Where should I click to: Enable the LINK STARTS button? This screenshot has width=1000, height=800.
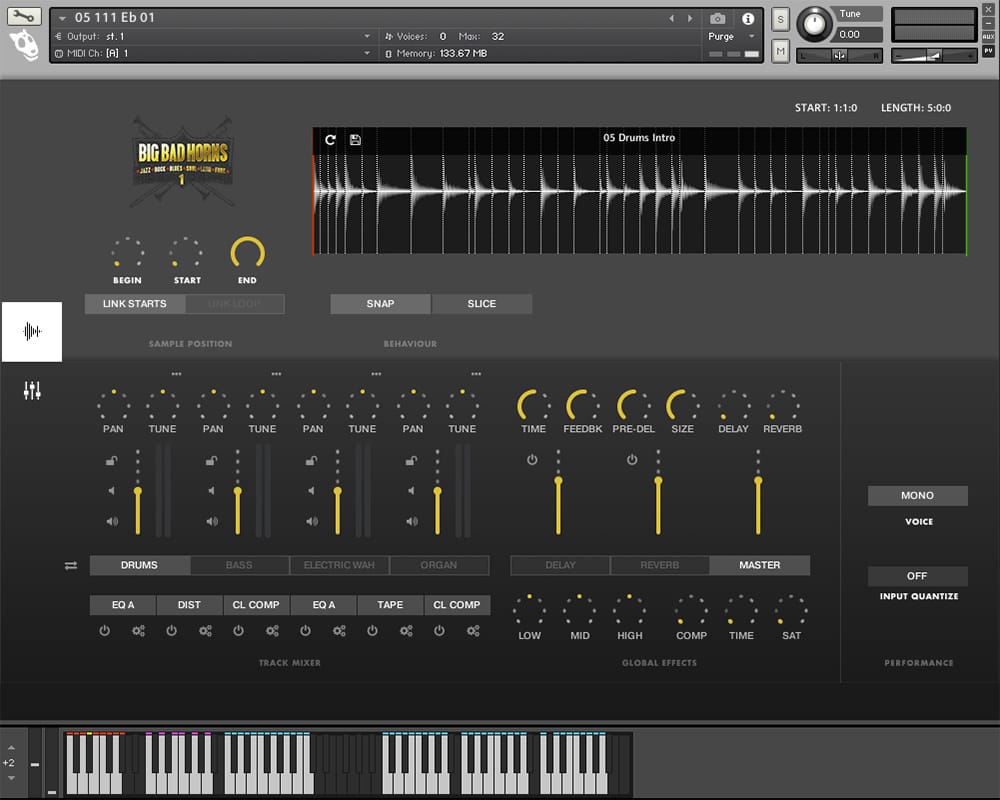click(134, 304)
